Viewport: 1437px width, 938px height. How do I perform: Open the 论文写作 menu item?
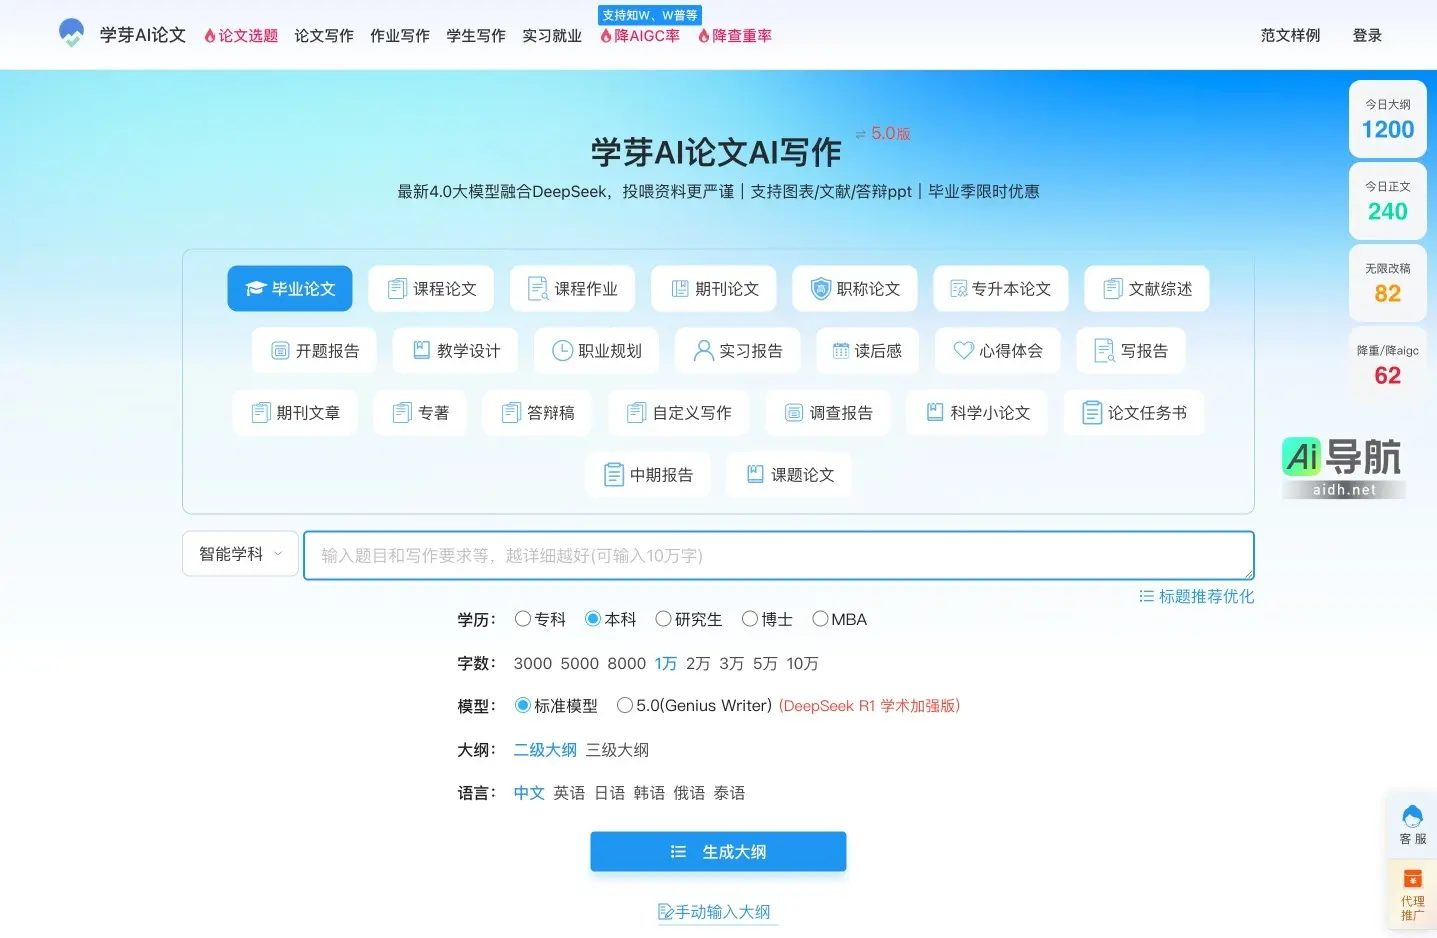click(323, 35)
